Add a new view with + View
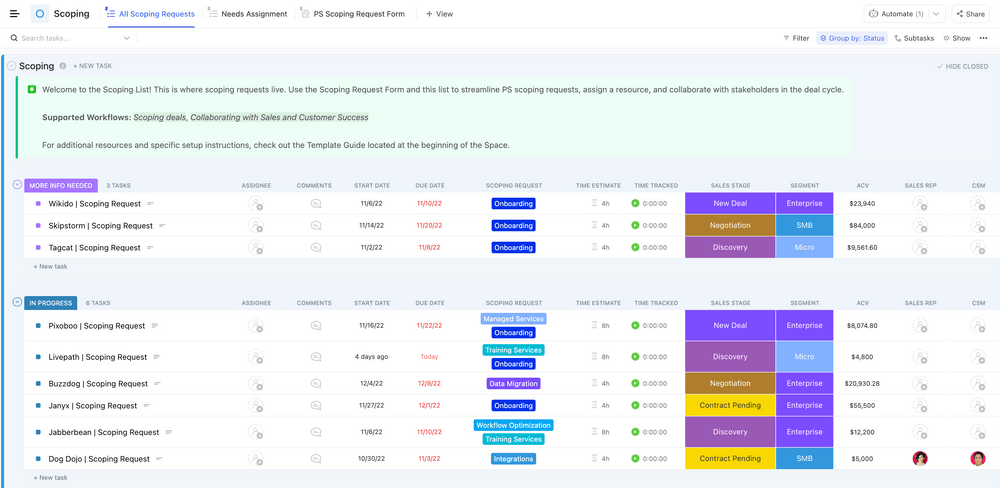Image resolution: width=1000 pixels, height=488 pixels. click(439, 14)
